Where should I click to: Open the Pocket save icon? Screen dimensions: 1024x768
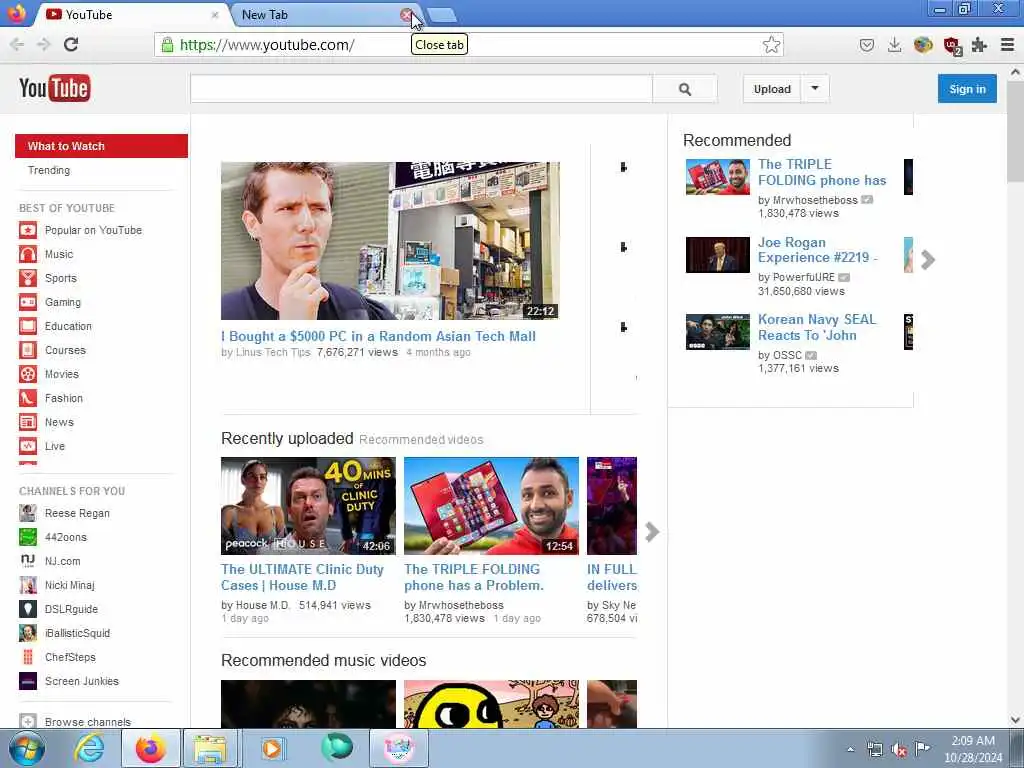click(867, 44)
